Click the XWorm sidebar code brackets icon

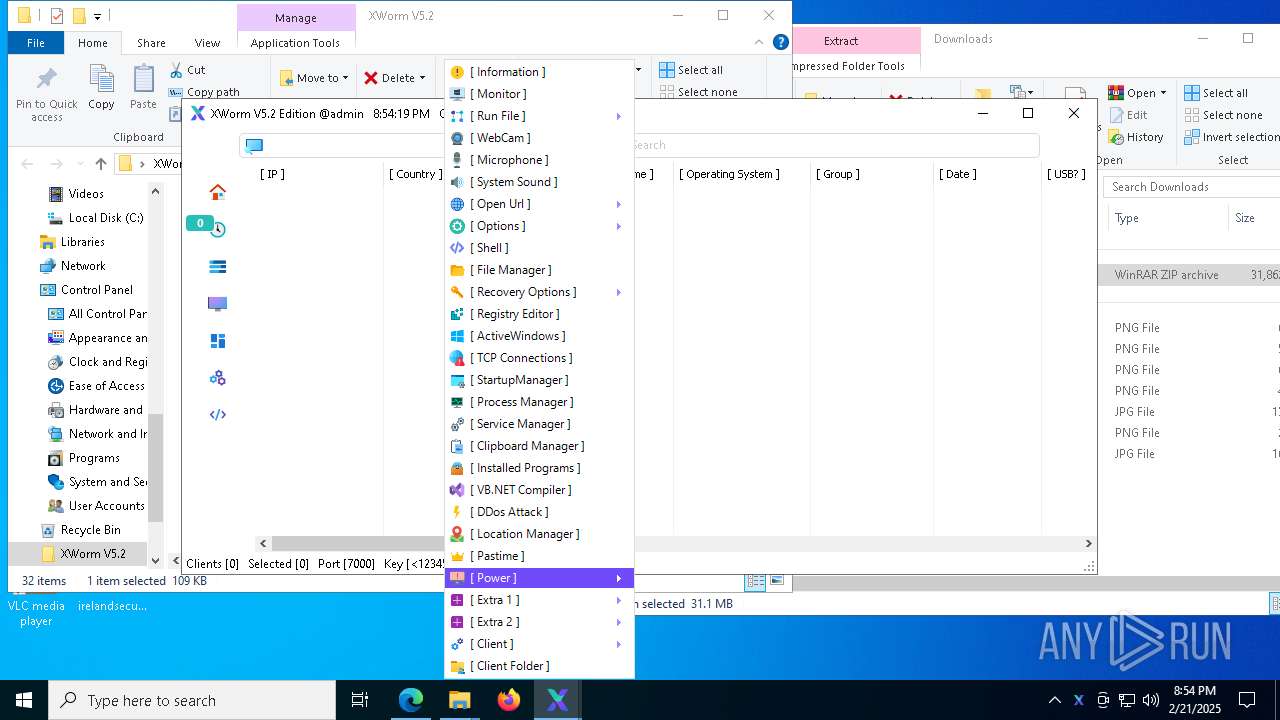click(x=217, y=415)
